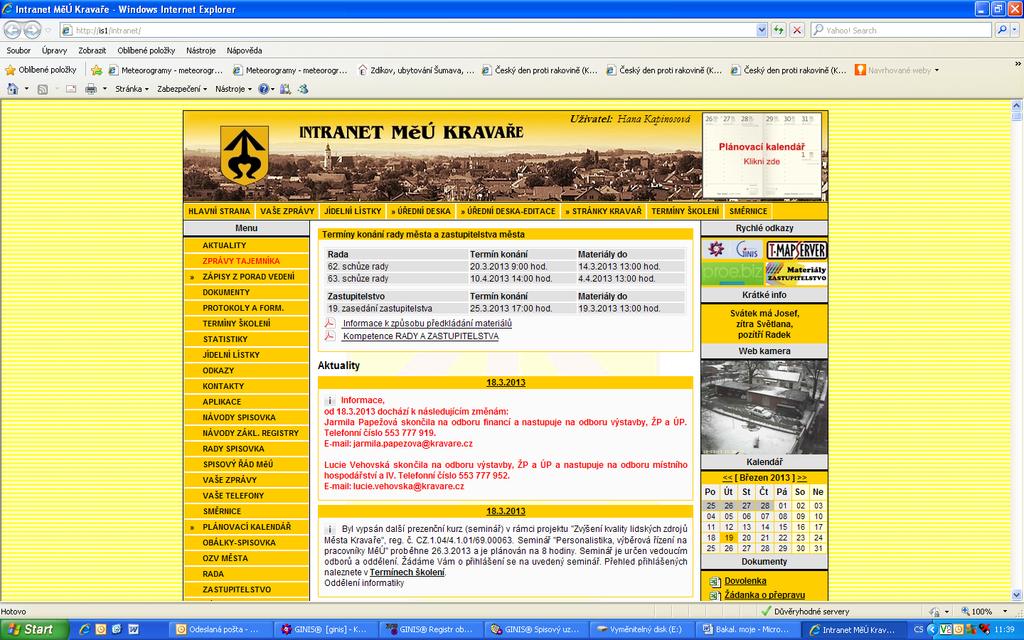Open the Print icon dropdown arrow
This screenshot has width=1024, height=640.
coord(104,89)
